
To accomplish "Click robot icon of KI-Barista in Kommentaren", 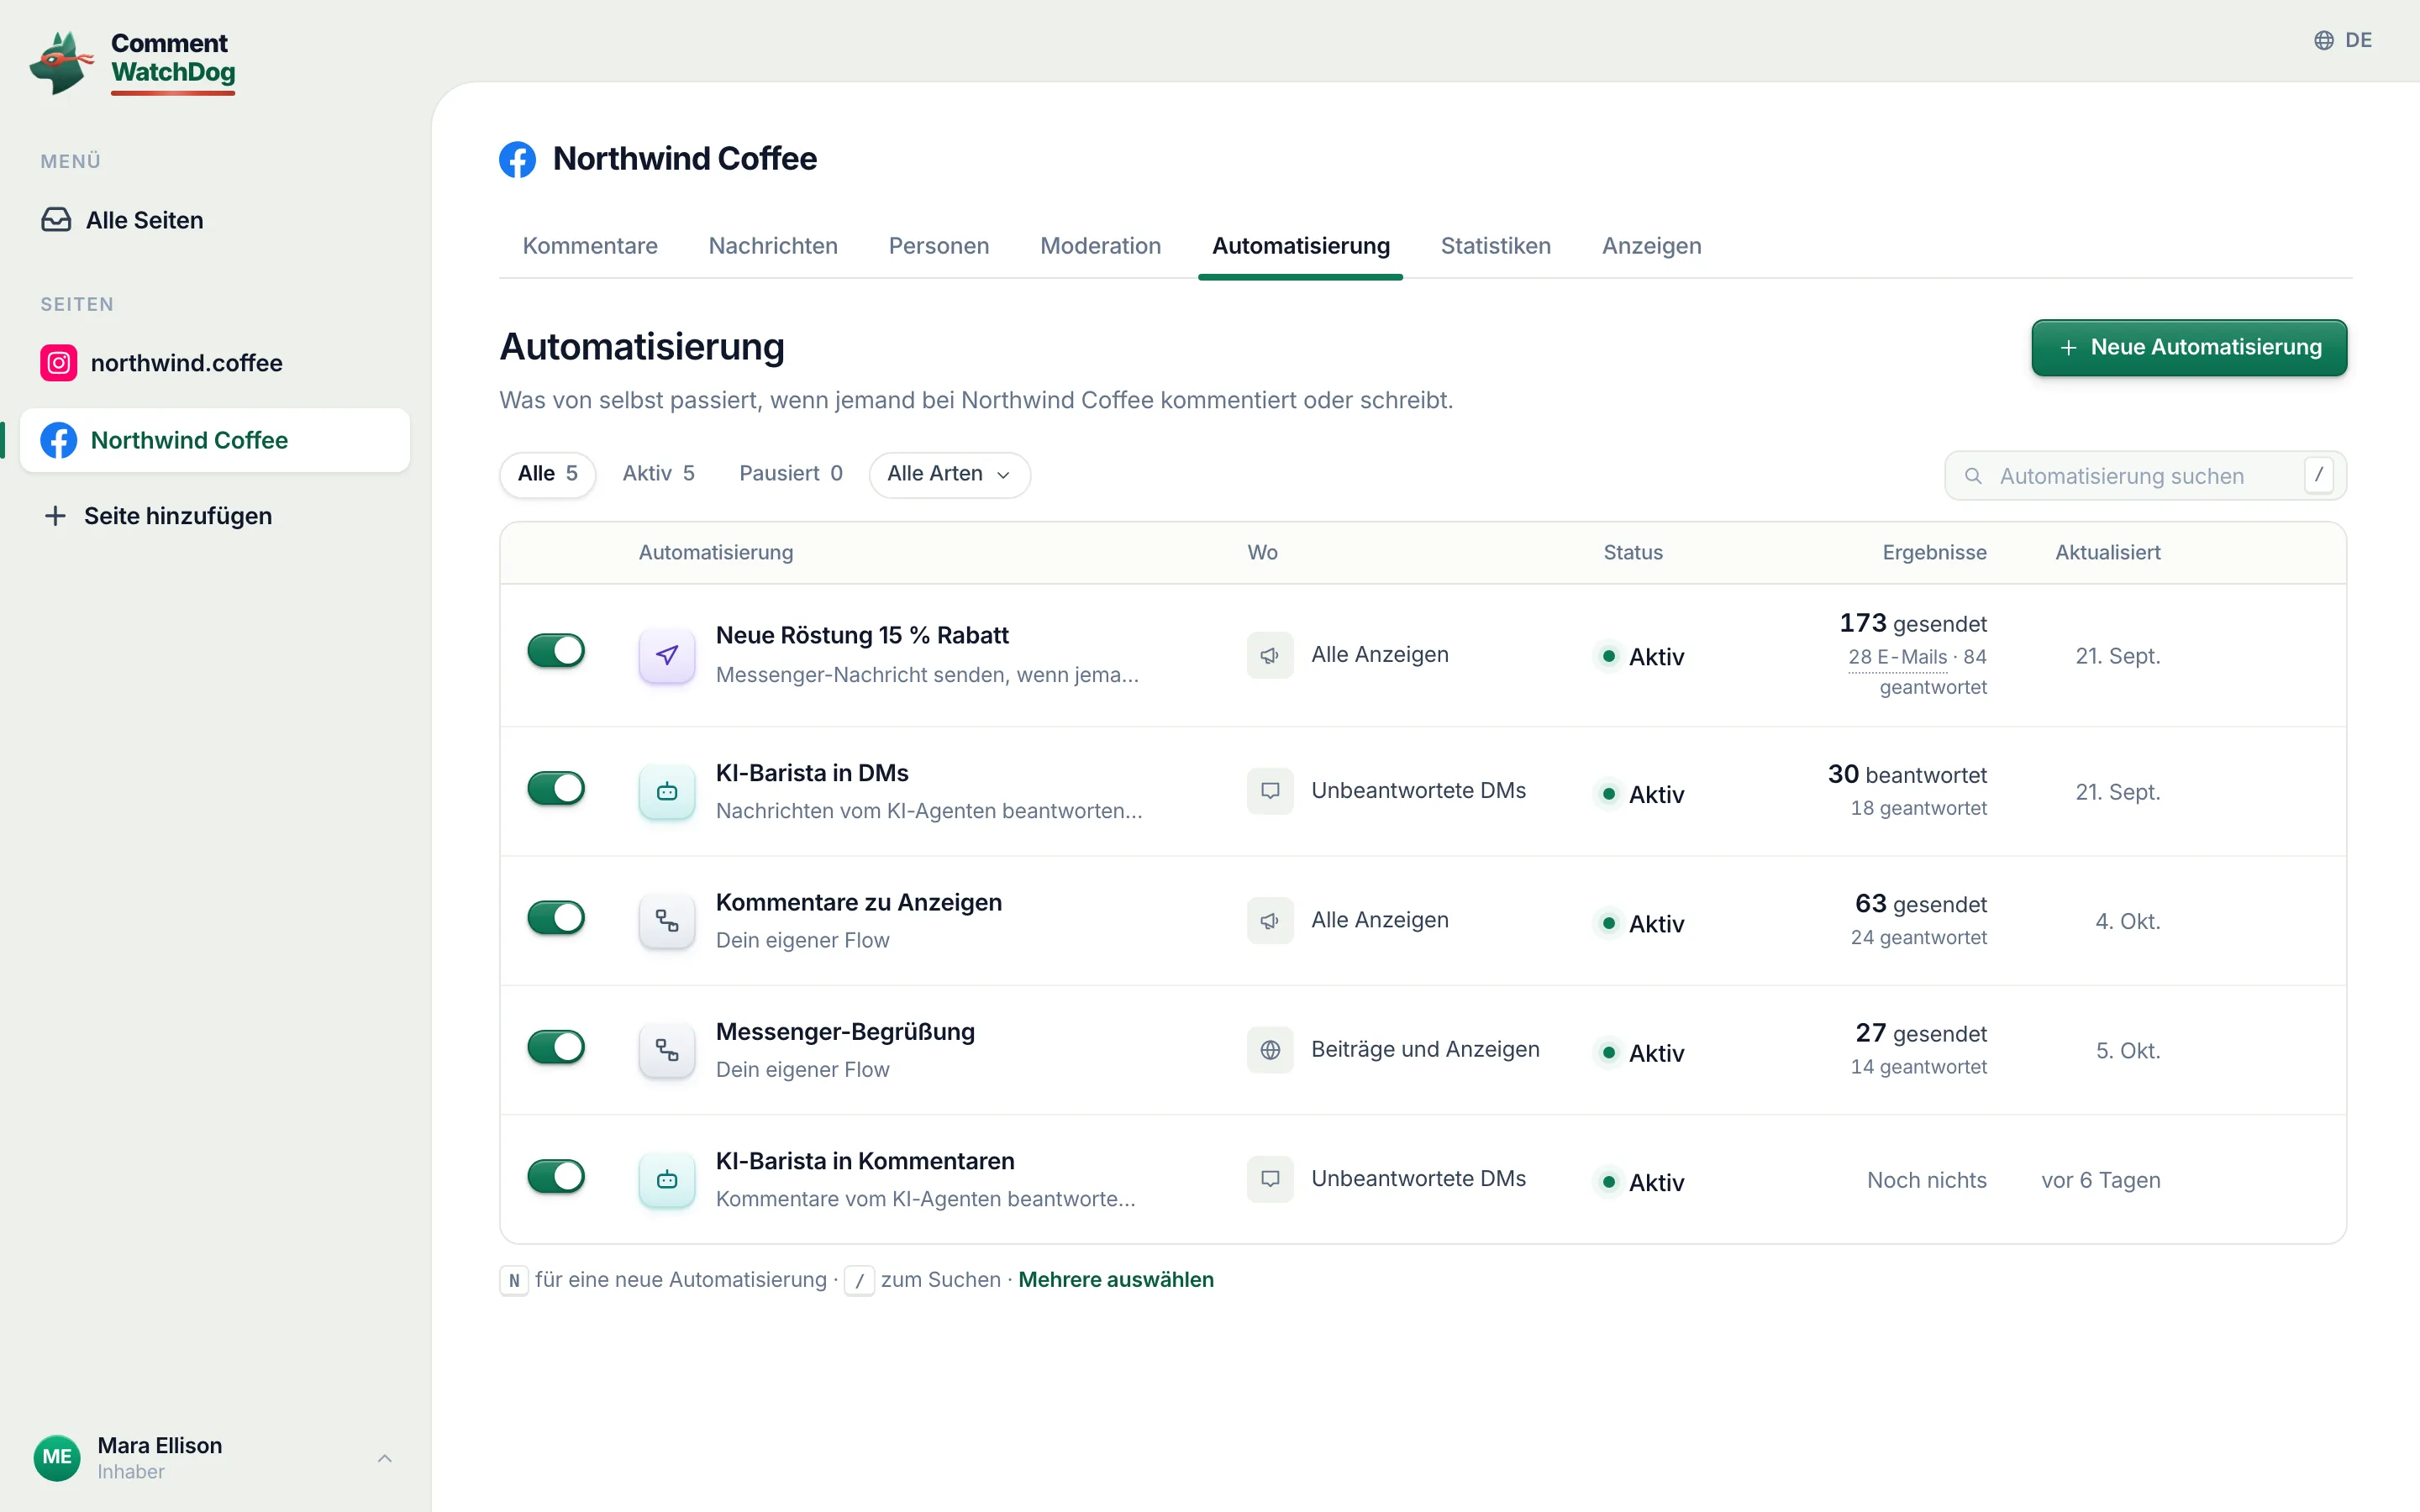I will (667, 1180).
